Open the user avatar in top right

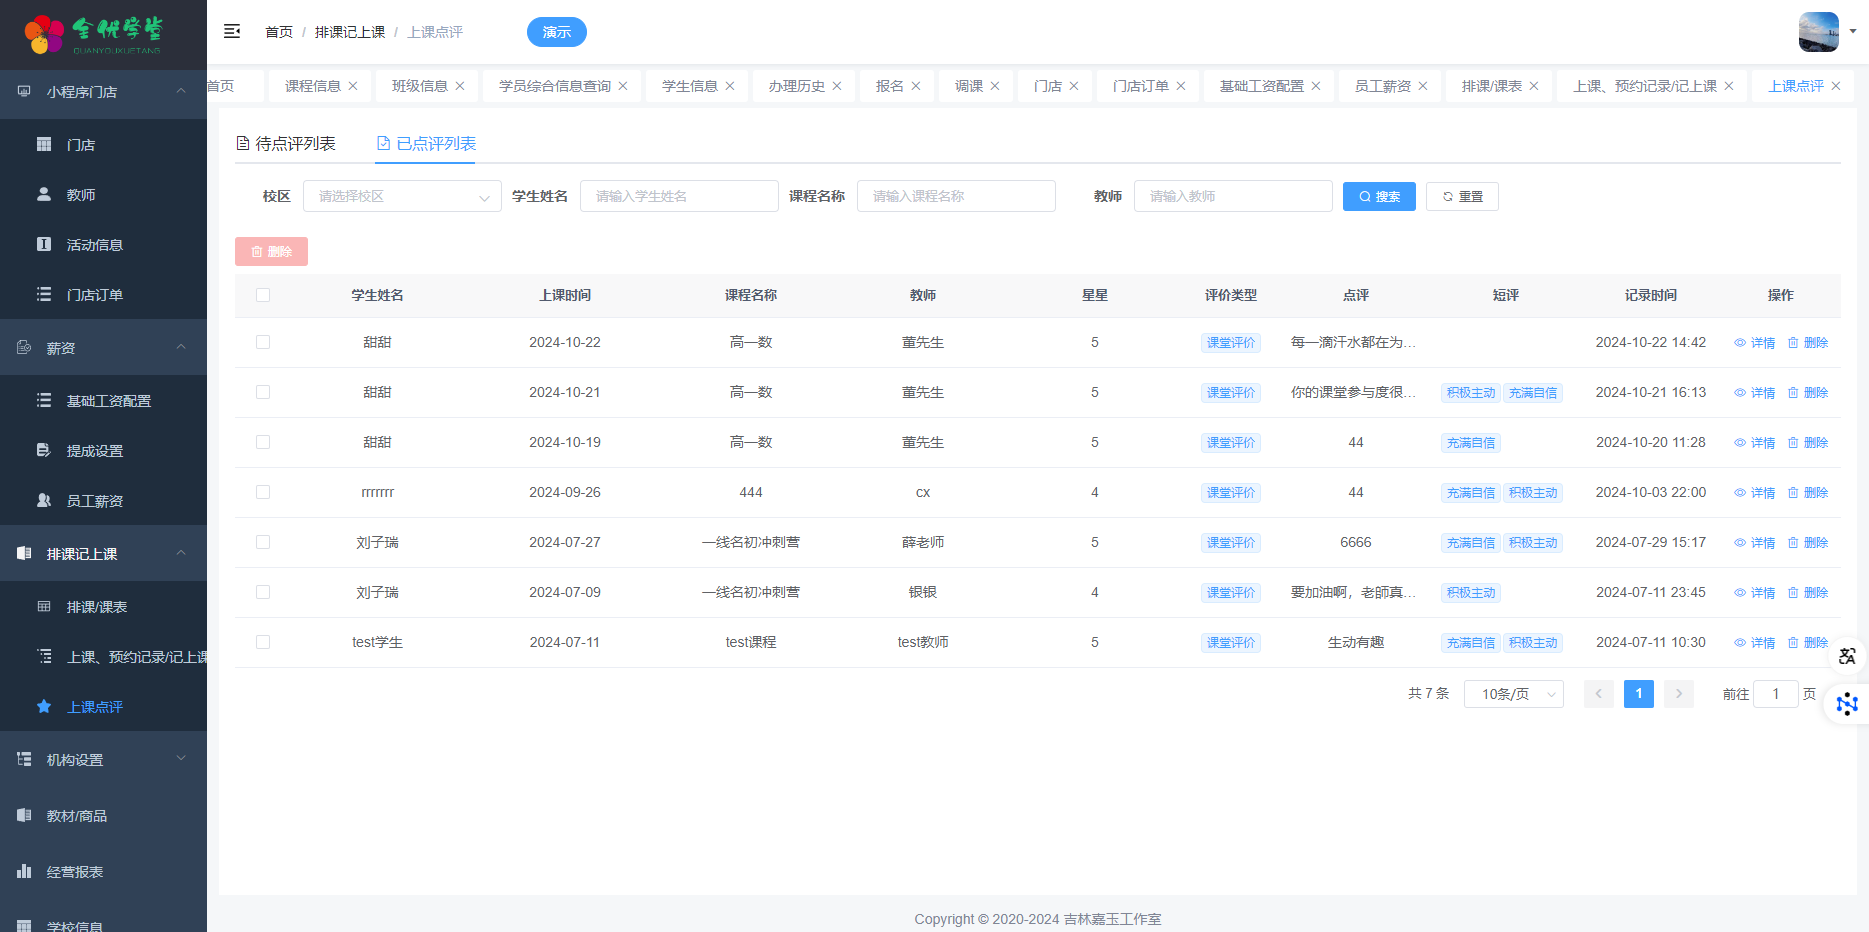[x=1818, y=32]
